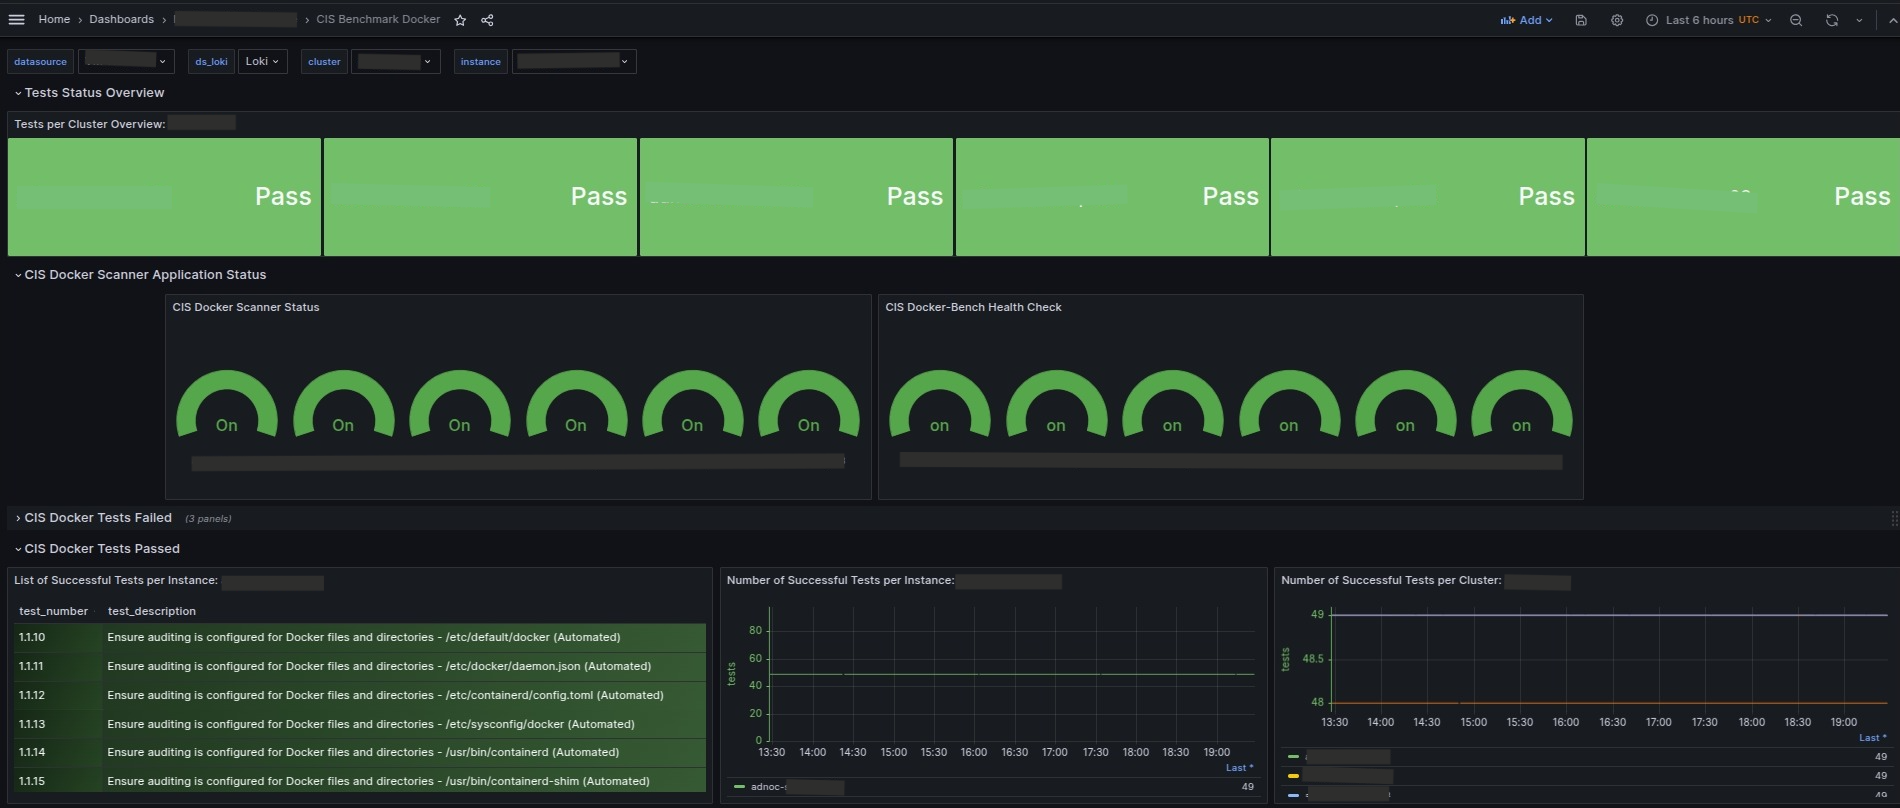
Task: Expand the CIS Docker Tests Failed row
Action: 93,518
